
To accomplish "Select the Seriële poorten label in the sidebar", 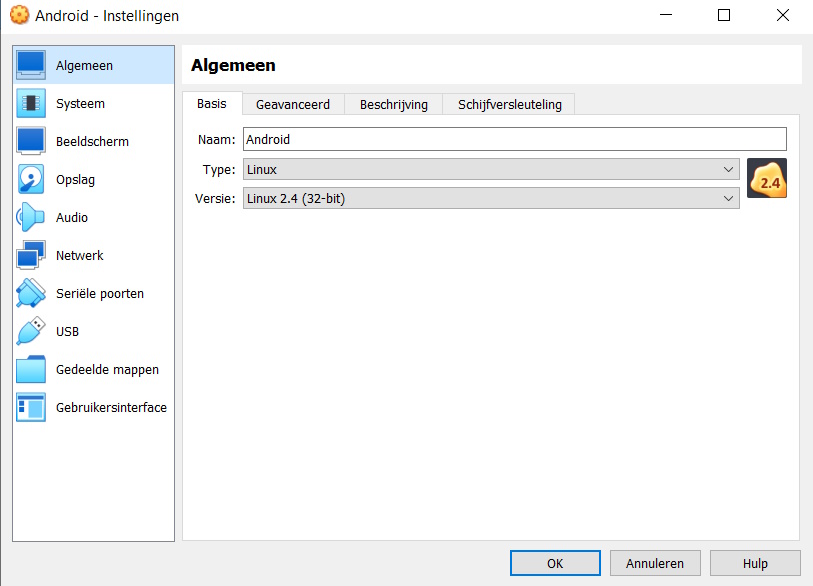I will coord(100,294).
